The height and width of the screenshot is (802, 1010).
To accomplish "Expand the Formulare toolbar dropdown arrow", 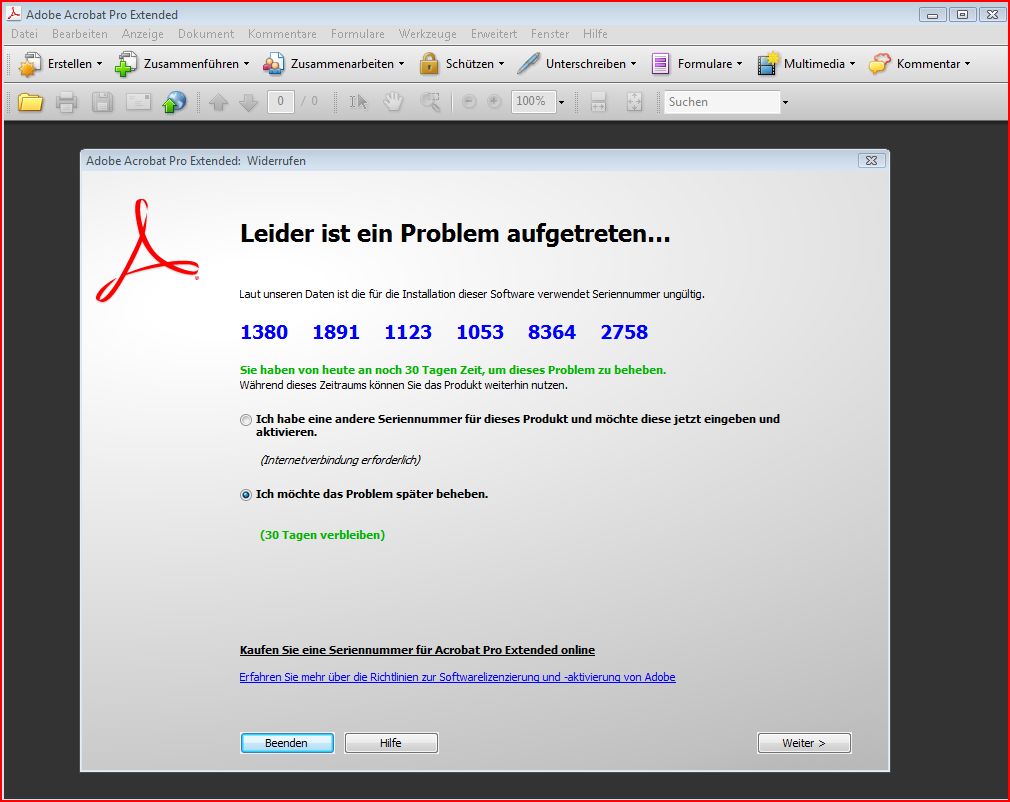I will tap(739, 64).
